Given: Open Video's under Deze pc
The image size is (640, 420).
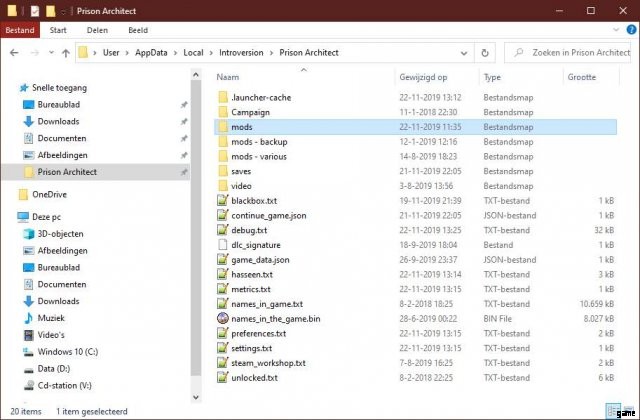Looking at the screenshot, I should click(x=51, y=335).
